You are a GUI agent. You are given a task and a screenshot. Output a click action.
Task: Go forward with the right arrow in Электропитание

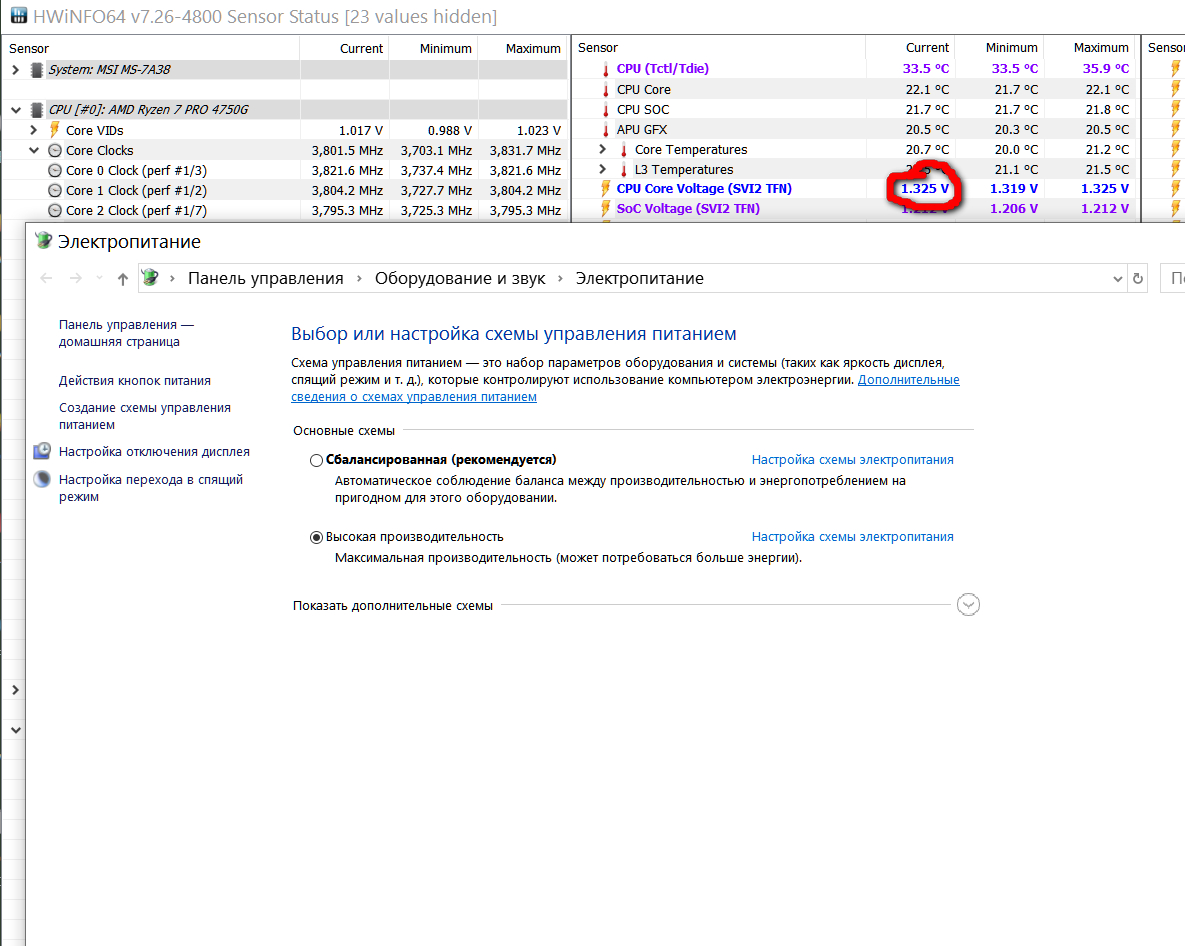(76, 278)
